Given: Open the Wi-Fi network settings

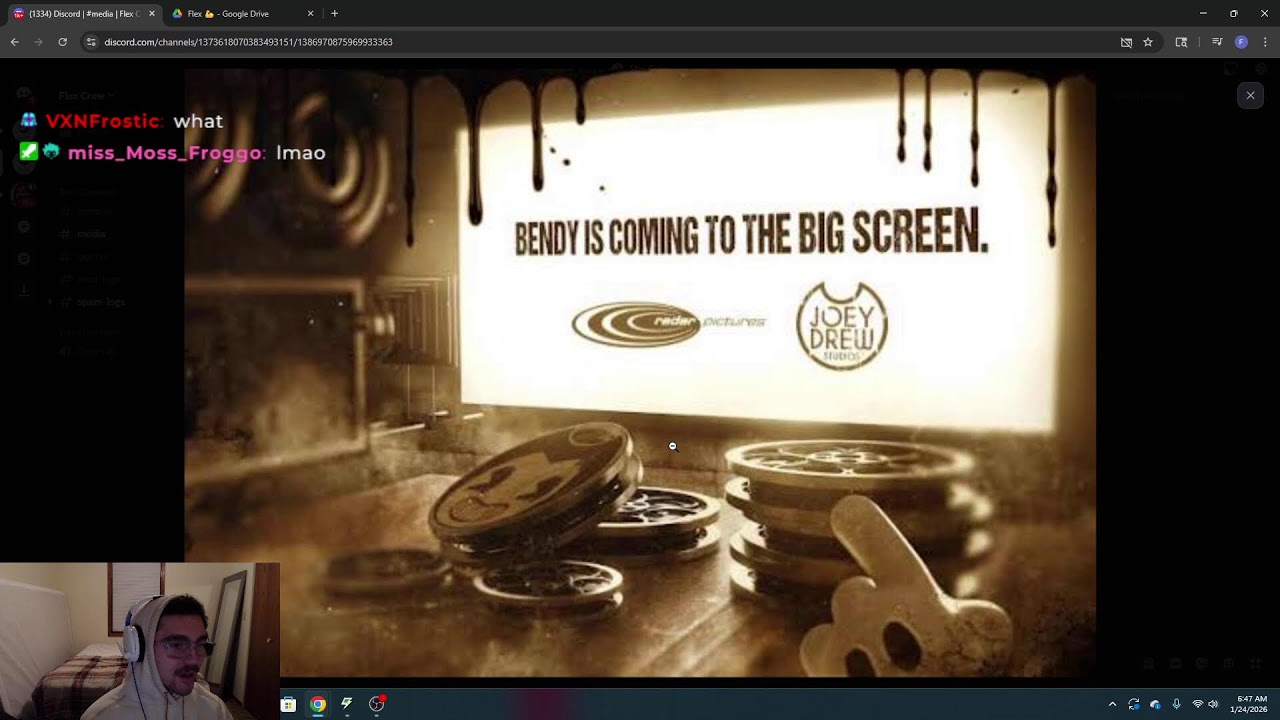Looking at the screenshot, I should (1197, 704).
